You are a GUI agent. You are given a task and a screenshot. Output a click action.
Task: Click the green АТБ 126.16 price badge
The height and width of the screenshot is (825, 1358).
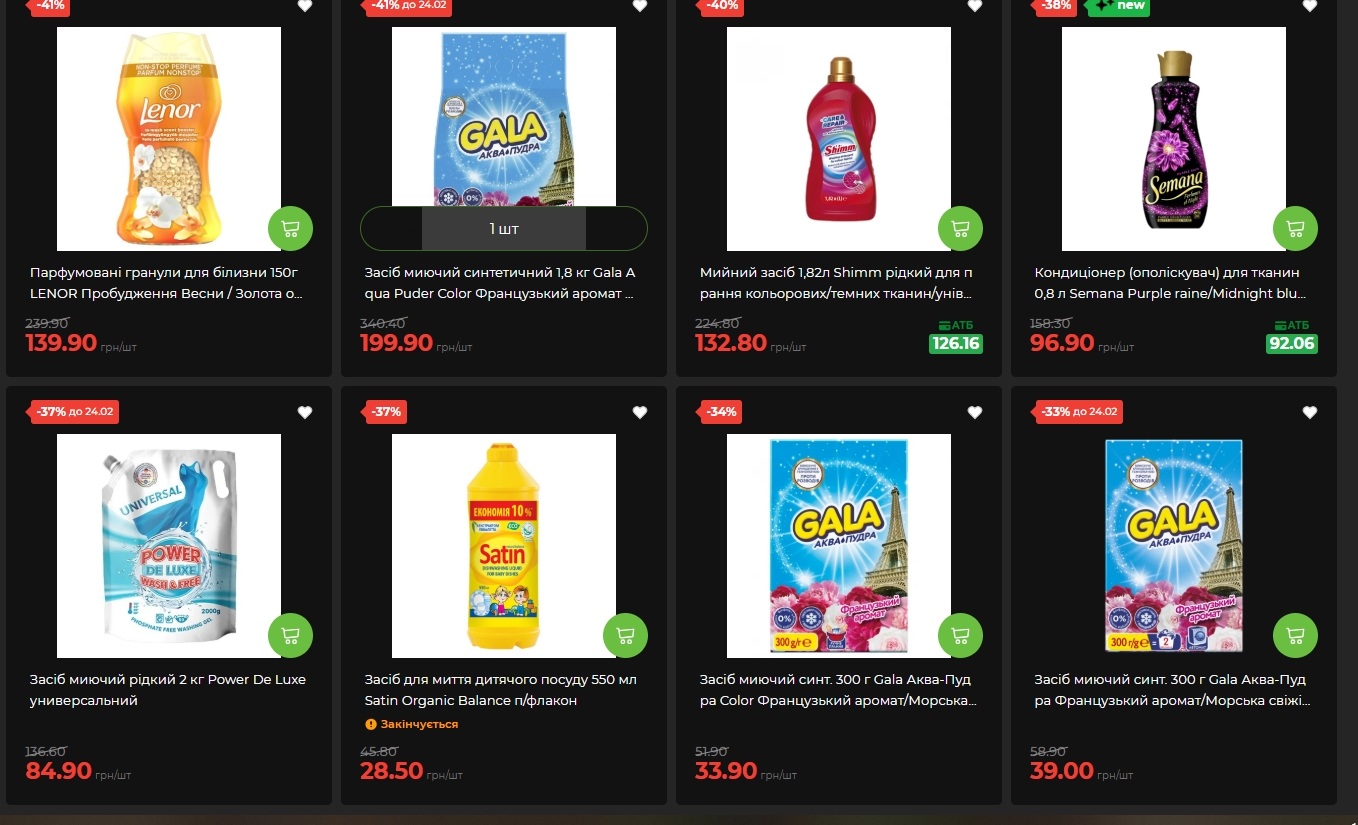coord(956,344)
